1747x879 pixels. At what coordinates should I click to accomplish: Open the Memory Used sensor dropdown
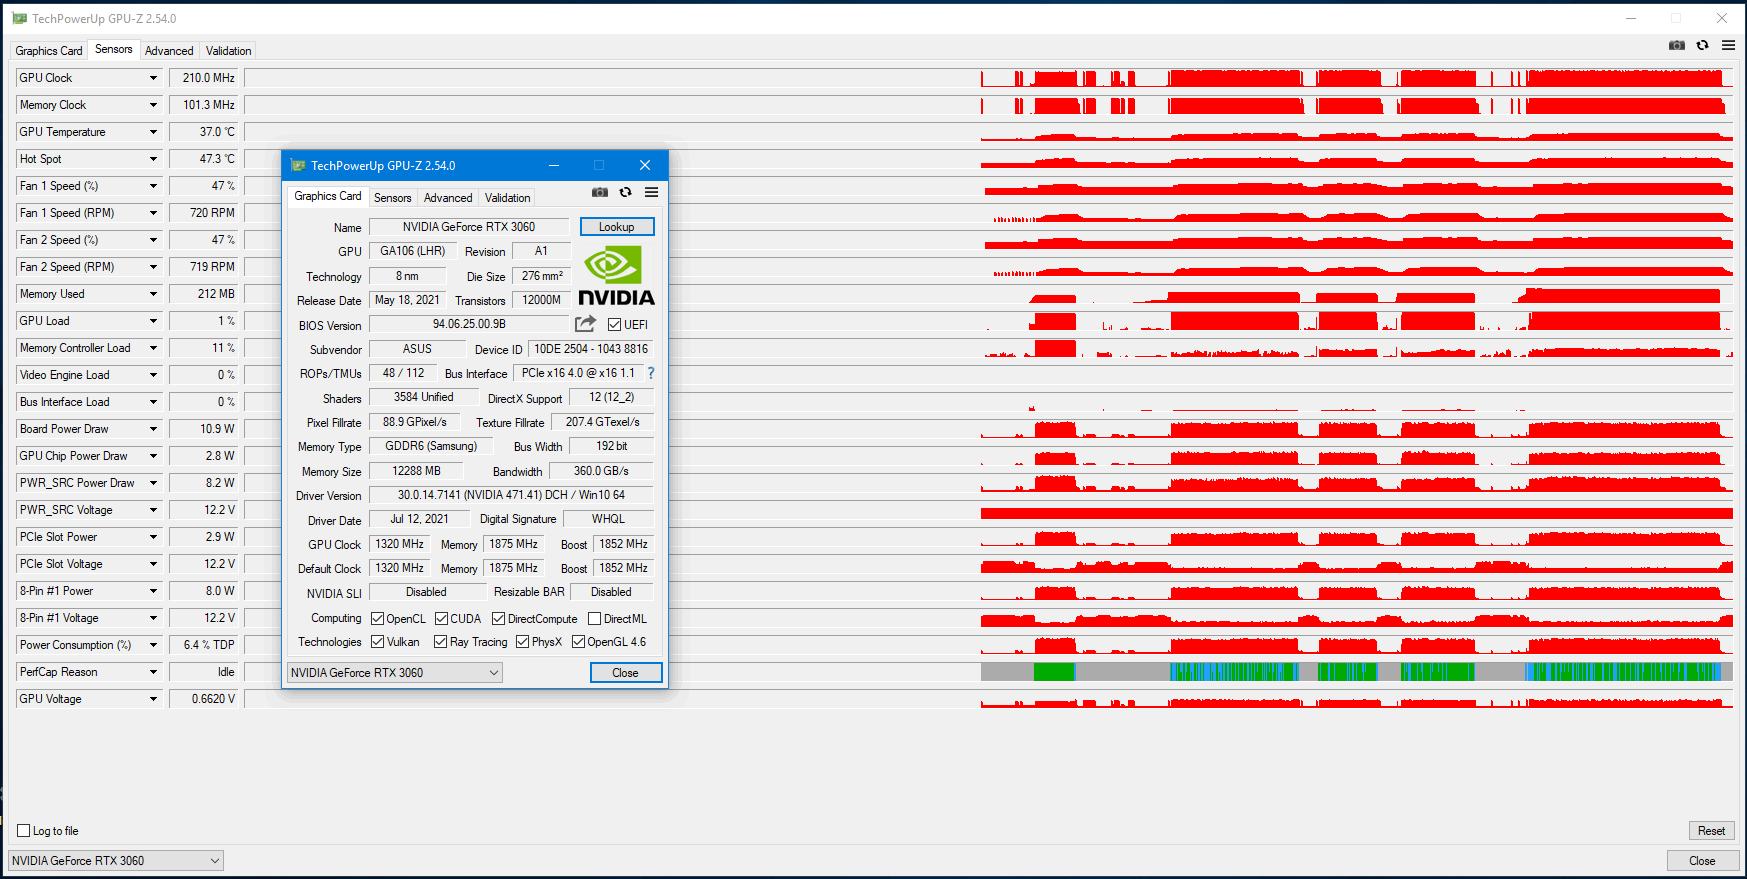tap(153, 294)
